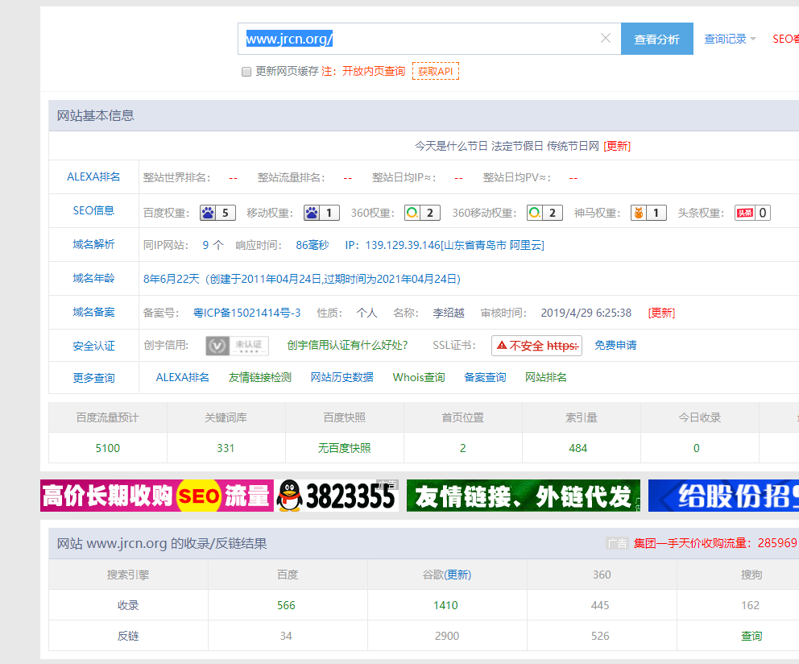The width and height of the screenshot is (799, 664).
Task: Open the 更多查询 row label
Action: pos(94,378)
